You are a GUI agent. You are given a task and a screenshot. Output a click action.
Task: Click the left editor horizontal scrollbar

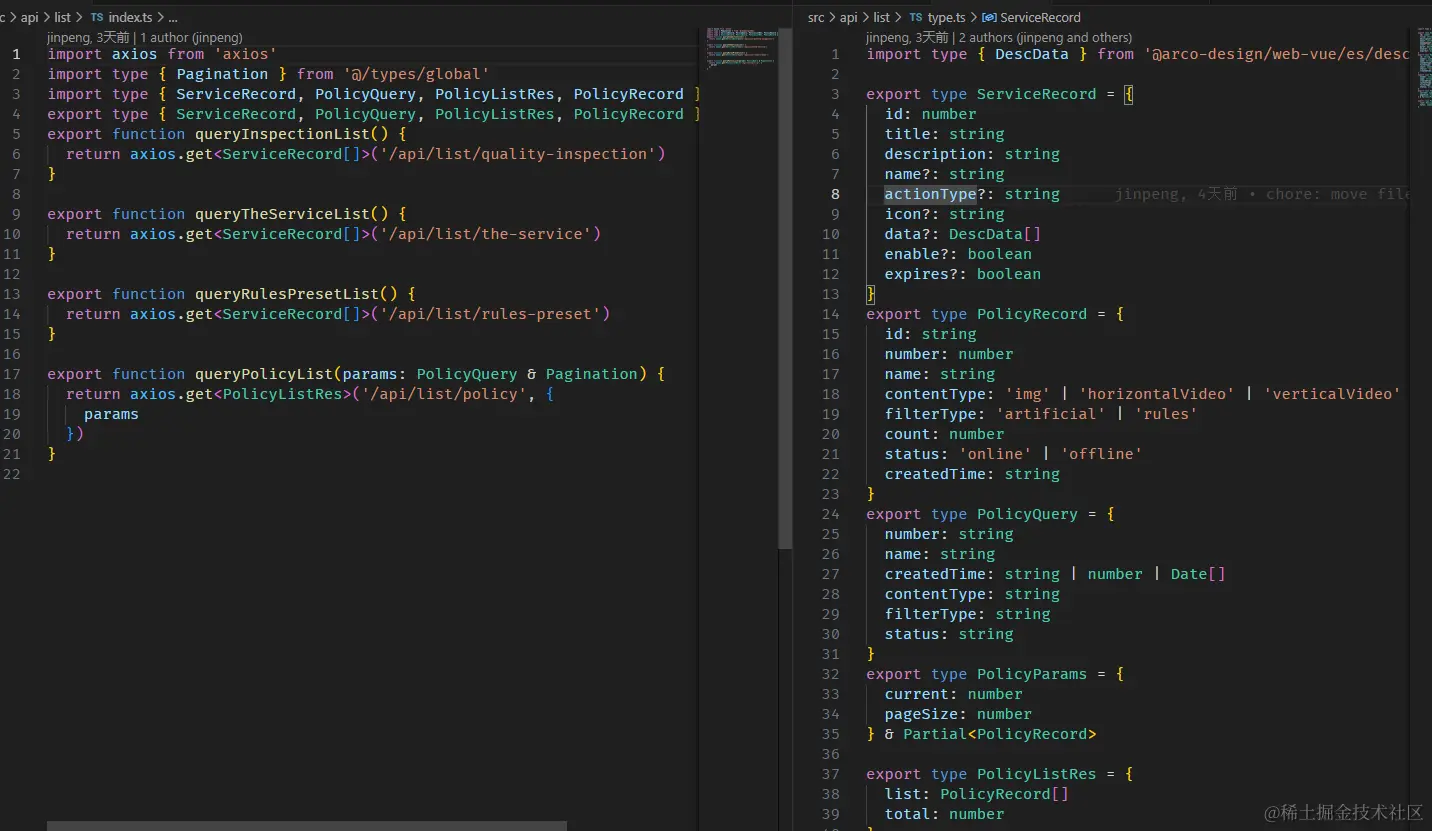[x=306, y=826]
